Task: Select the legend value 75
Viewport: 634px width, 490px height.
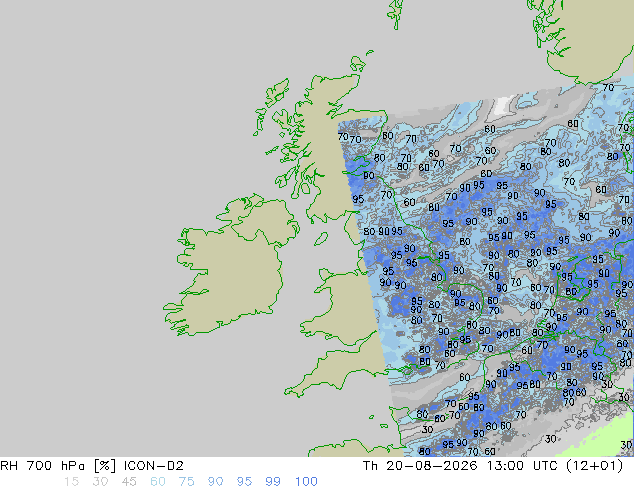Action: coord(186,482)
